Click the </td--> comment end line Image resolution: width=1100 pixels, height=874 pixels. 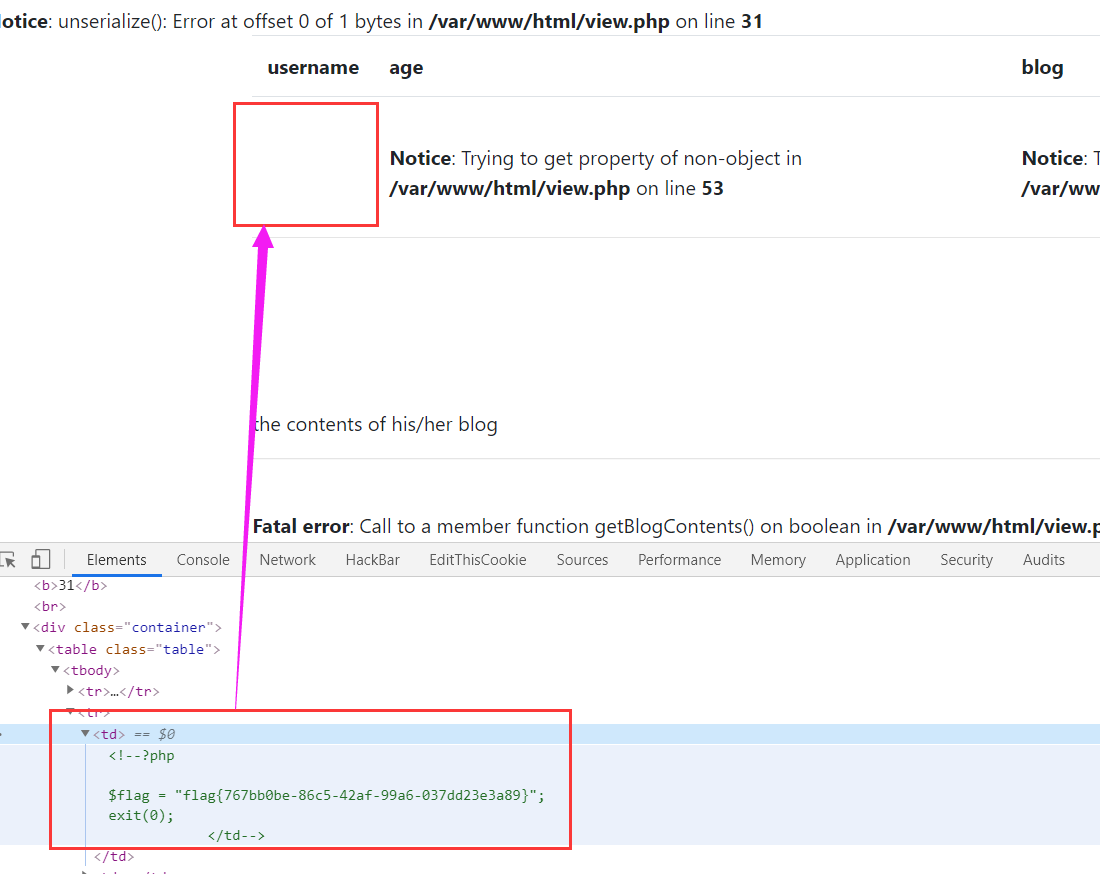(x=236, y=835)
